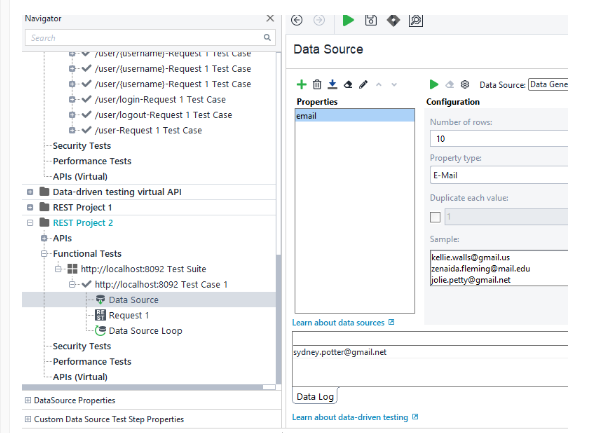Click the Navigator search magnifier icon
The image size is (605, 433).
[267, 38]
